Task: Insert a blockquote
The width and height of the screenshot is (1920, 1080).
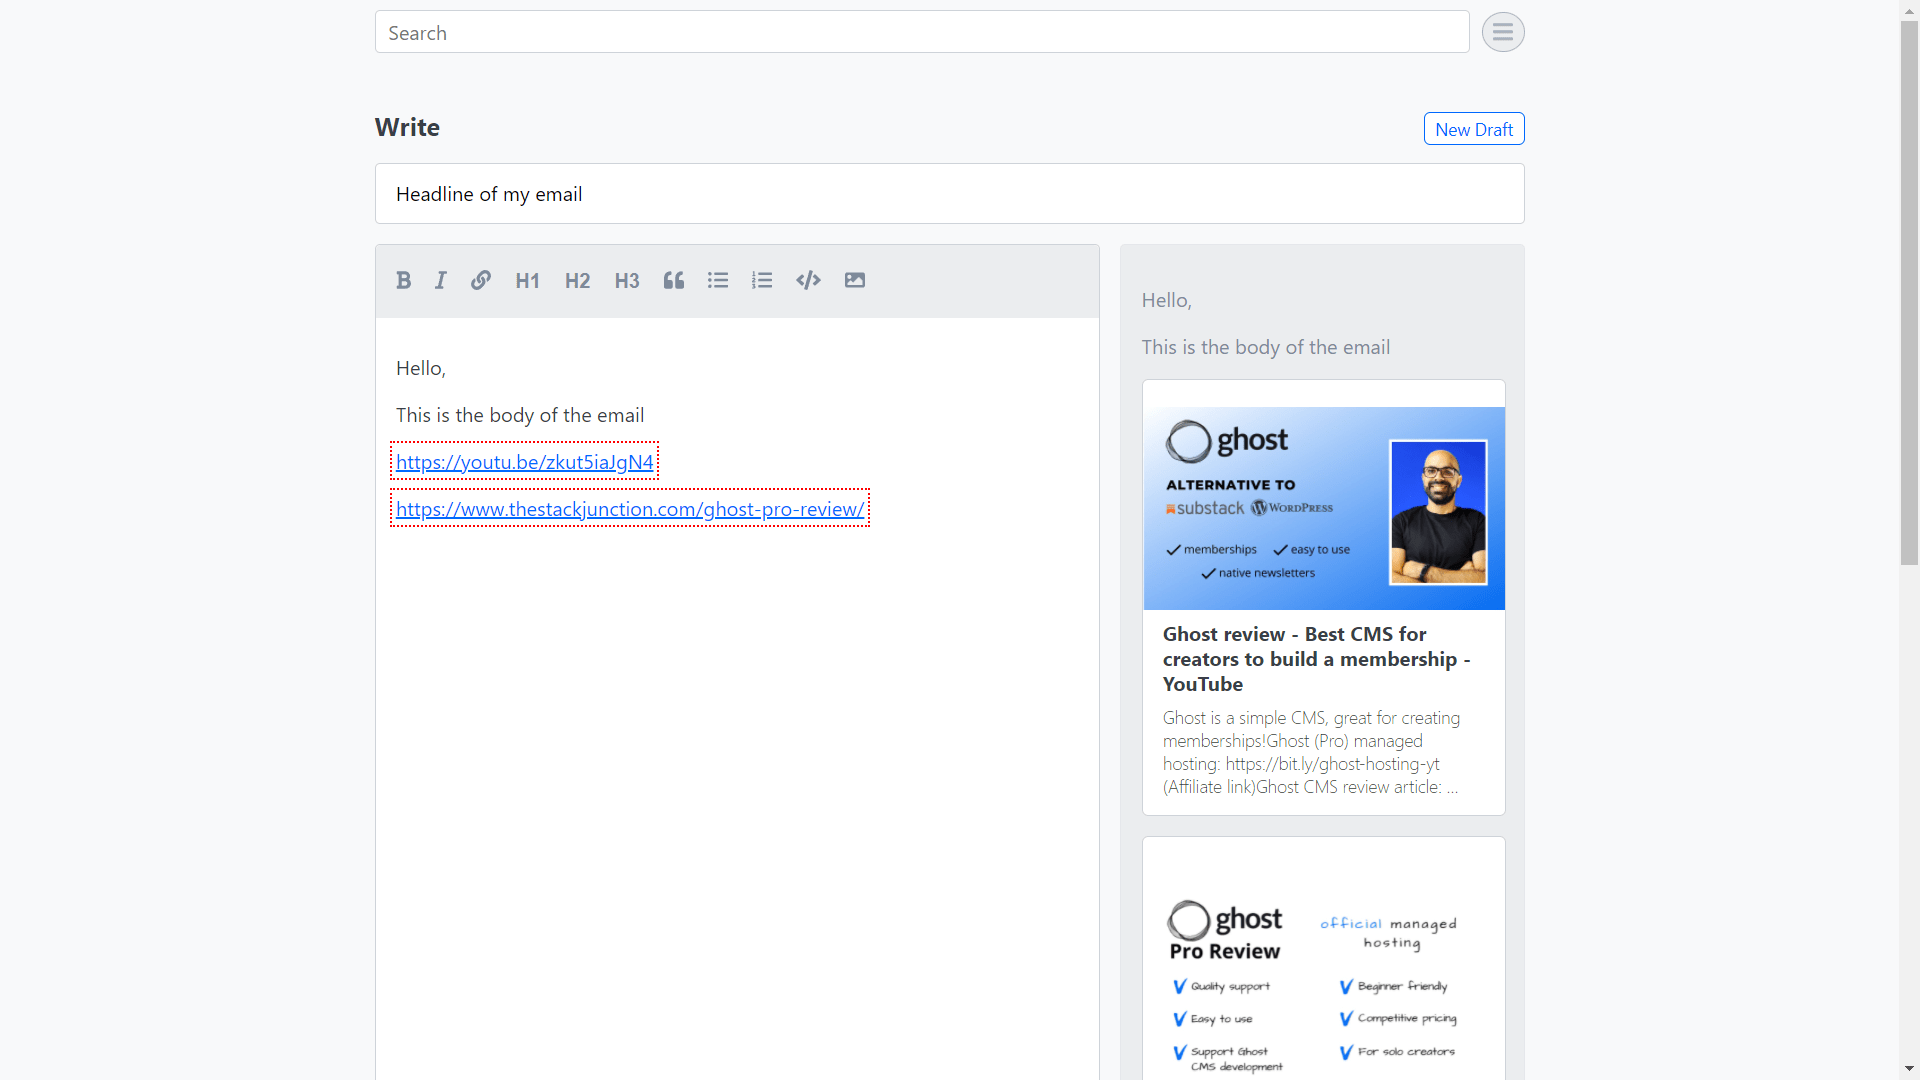Action: pos(673,280)
